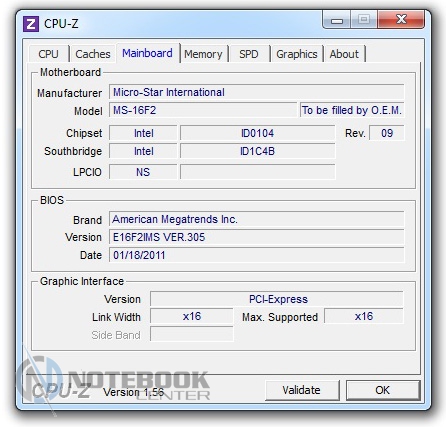Click the Validate button
The width and height of the screenshot is (446, 427).
pyautogui.click(x=302, y=390)
